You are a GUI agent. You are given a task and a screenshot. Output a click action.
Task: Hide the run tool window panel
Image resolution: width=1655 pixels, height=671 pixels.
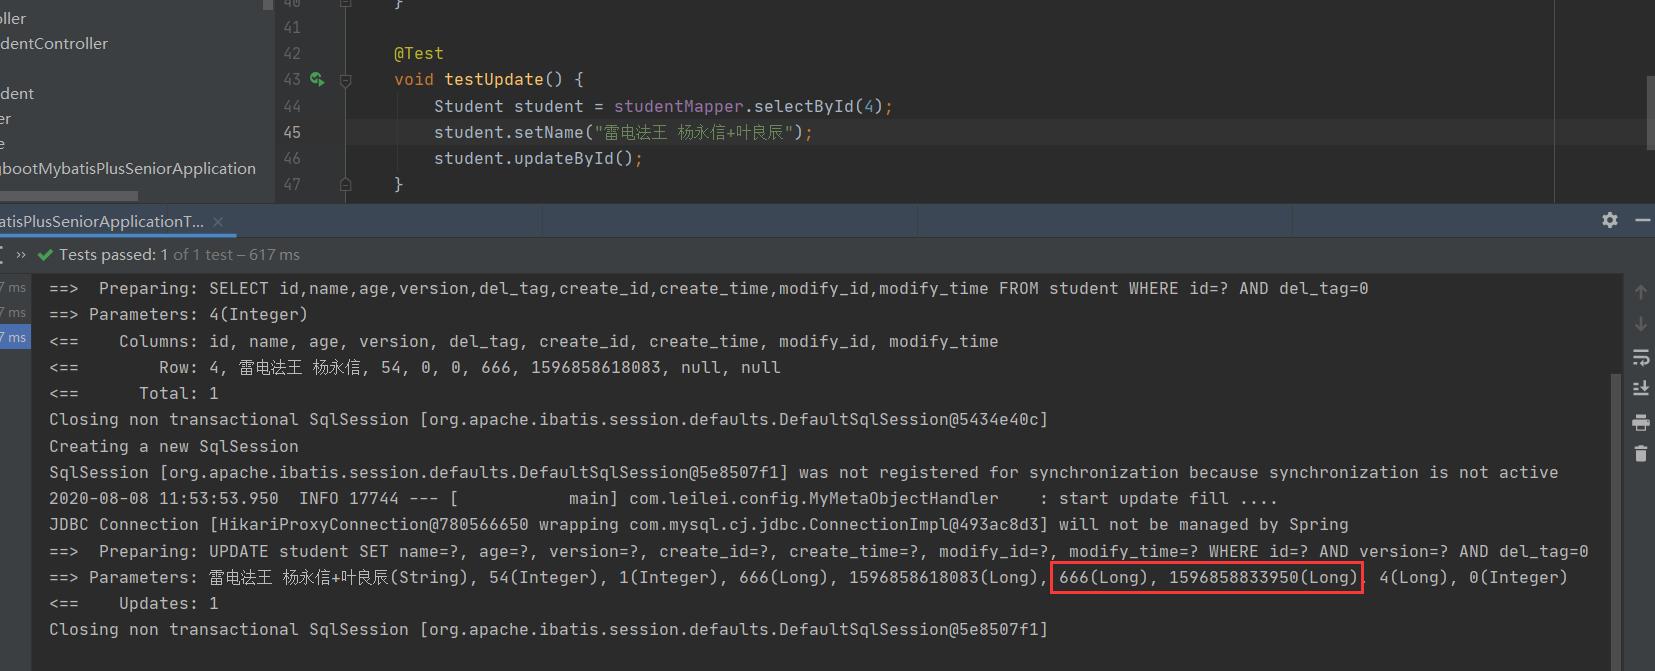1642,220
